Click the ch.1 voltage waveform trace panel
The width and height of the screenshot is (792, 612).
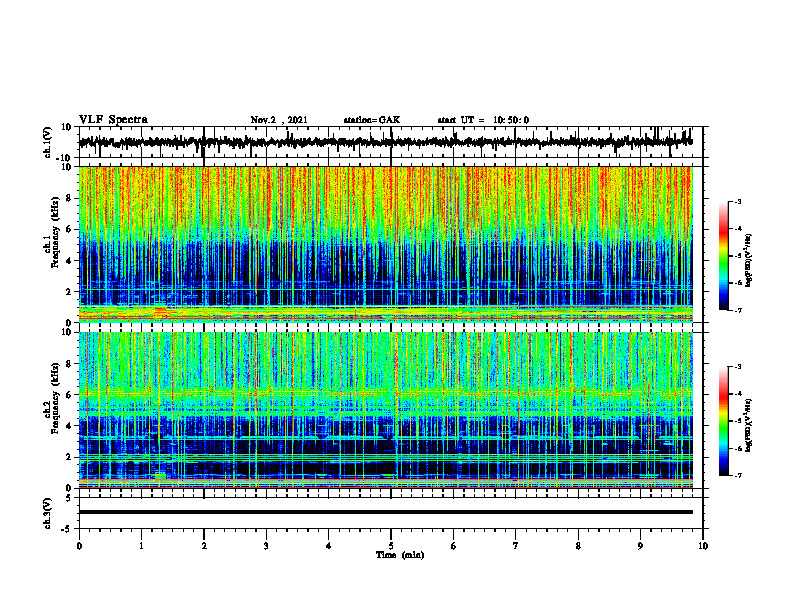coord(391,142)
